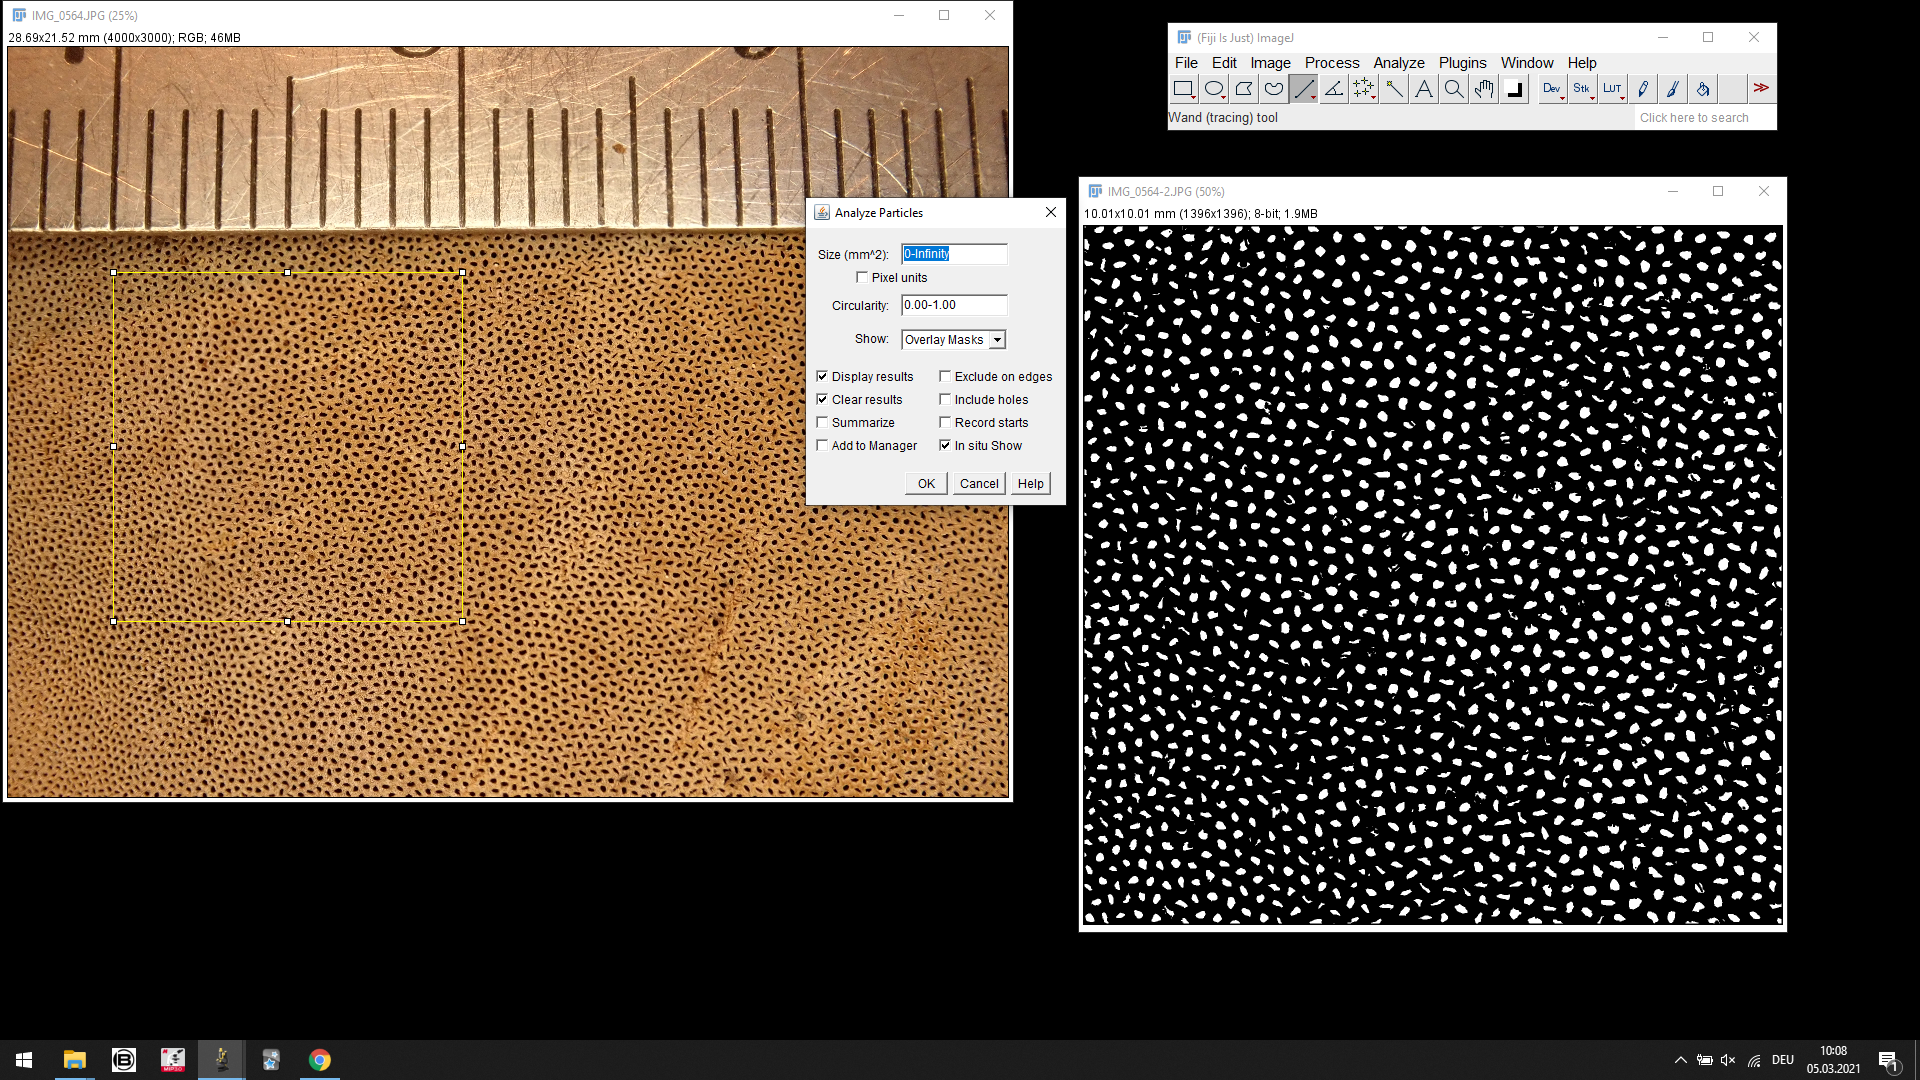Click the Circularity input field

[953, 306]
